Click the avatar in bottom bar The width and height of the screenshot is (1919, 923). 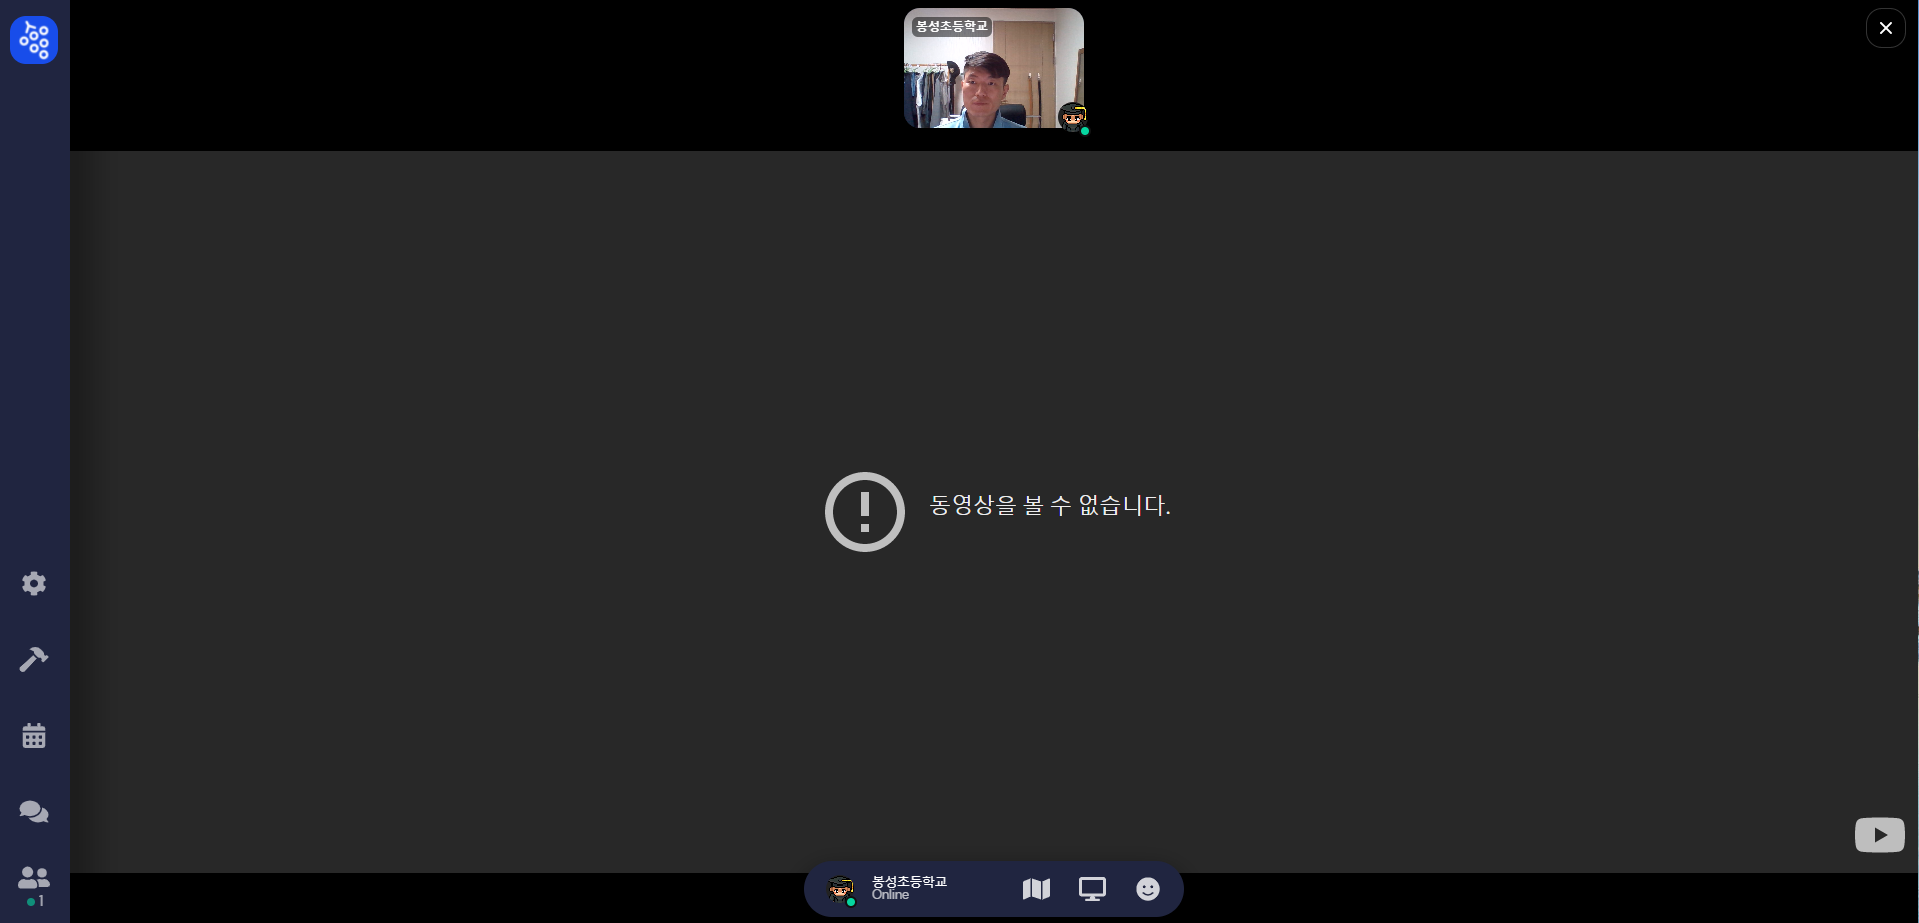pyautogui.click(x=841, y=889)
